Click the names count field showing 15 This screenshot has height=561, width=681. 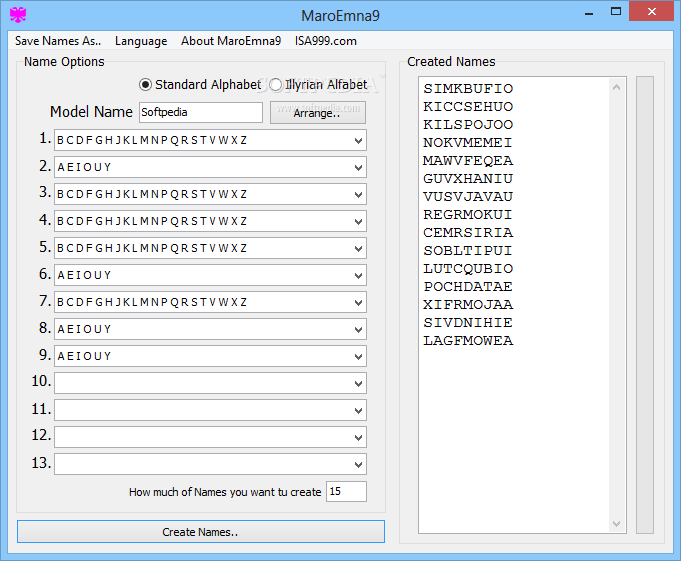tap(346, 492)
